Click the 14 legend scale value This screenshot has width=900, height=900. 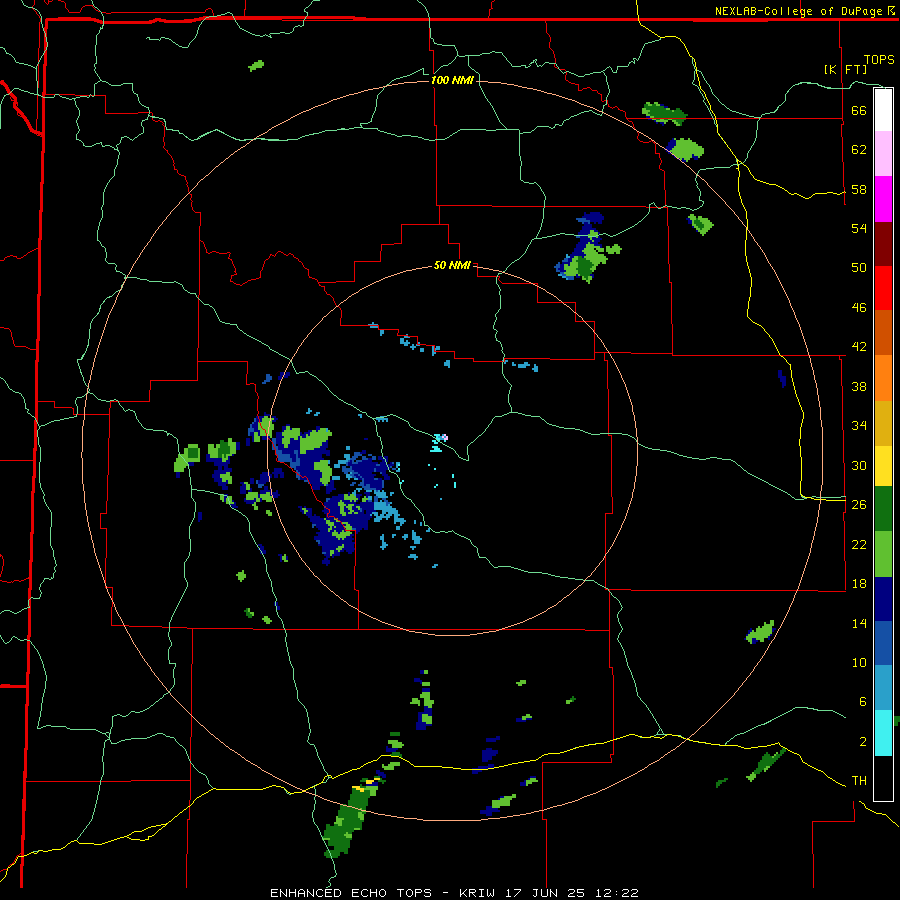(859, 623)
